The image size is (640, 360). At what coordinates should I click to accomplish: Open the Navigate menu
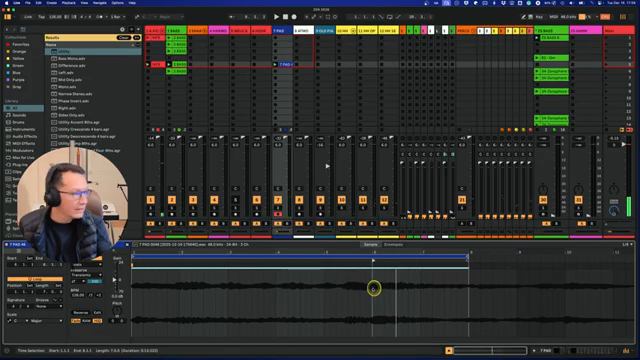pos(100,3)
